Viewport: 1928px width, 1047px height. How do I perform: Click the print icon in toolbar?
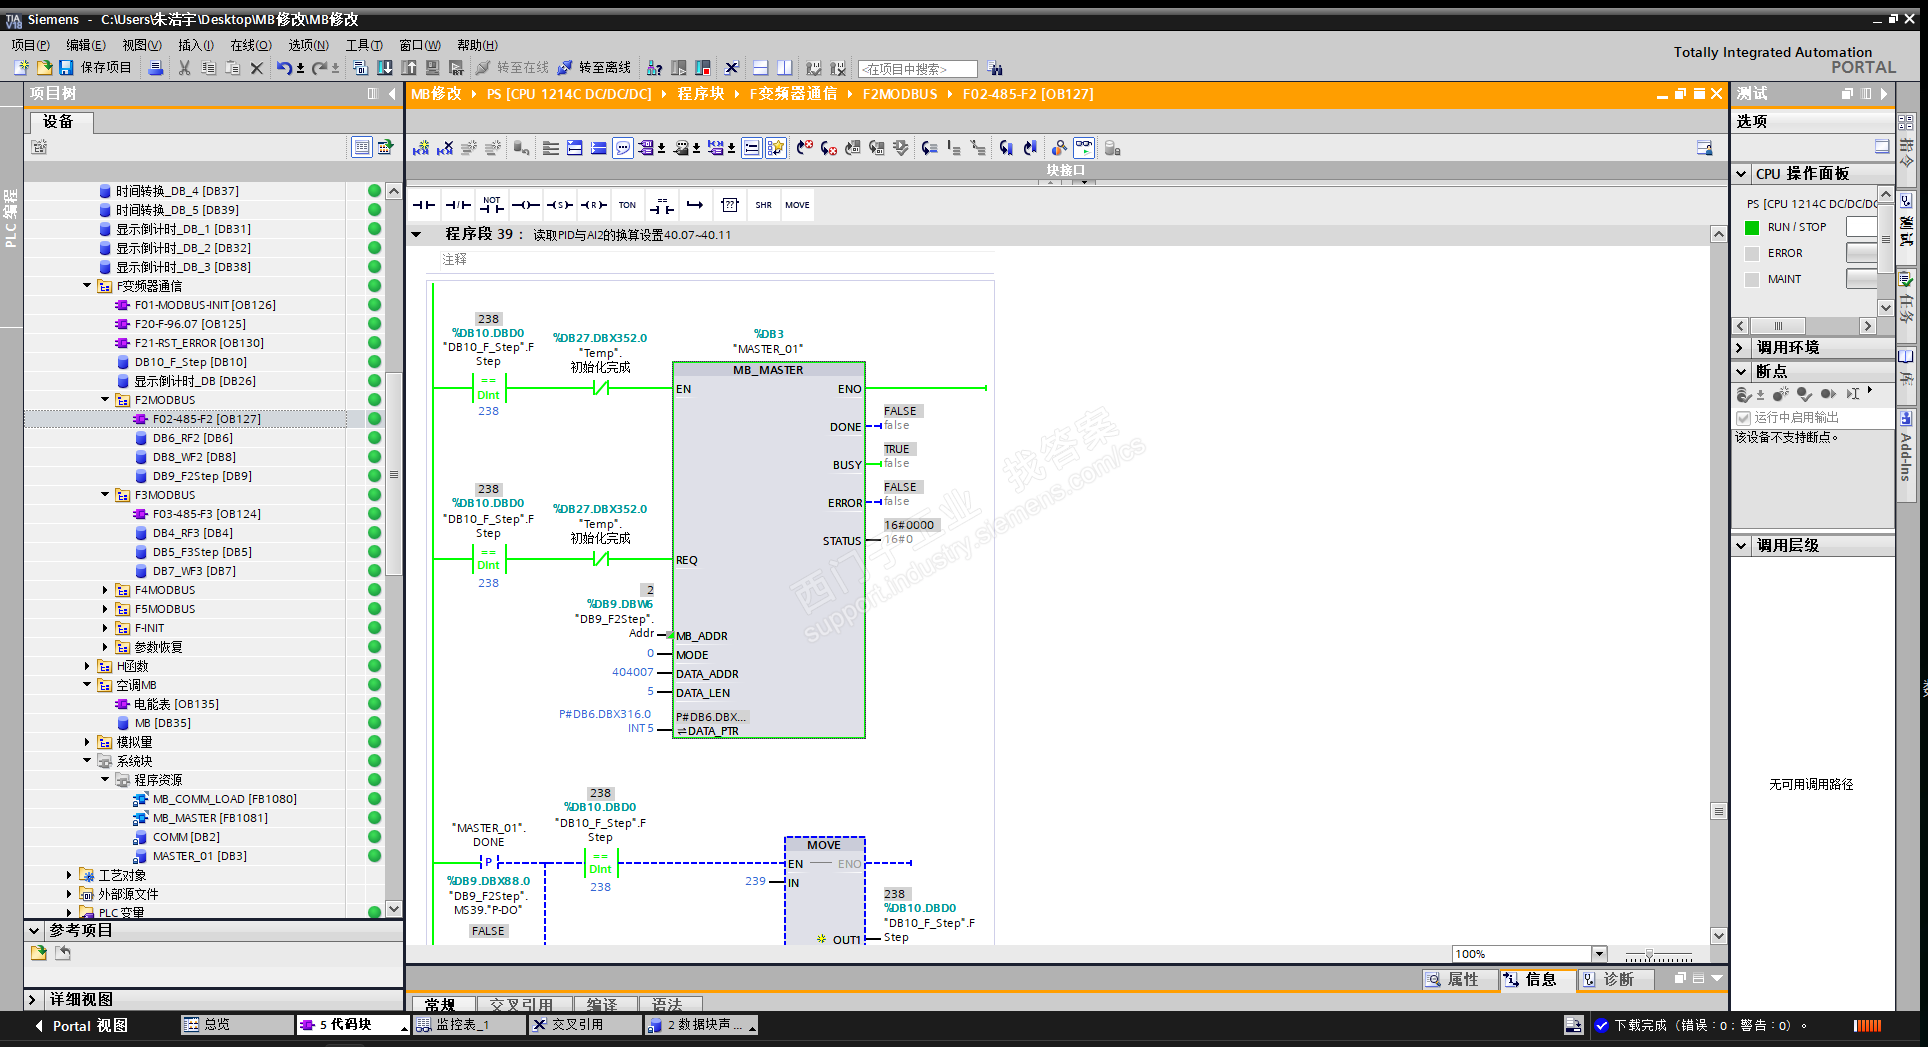pos(155,68)
